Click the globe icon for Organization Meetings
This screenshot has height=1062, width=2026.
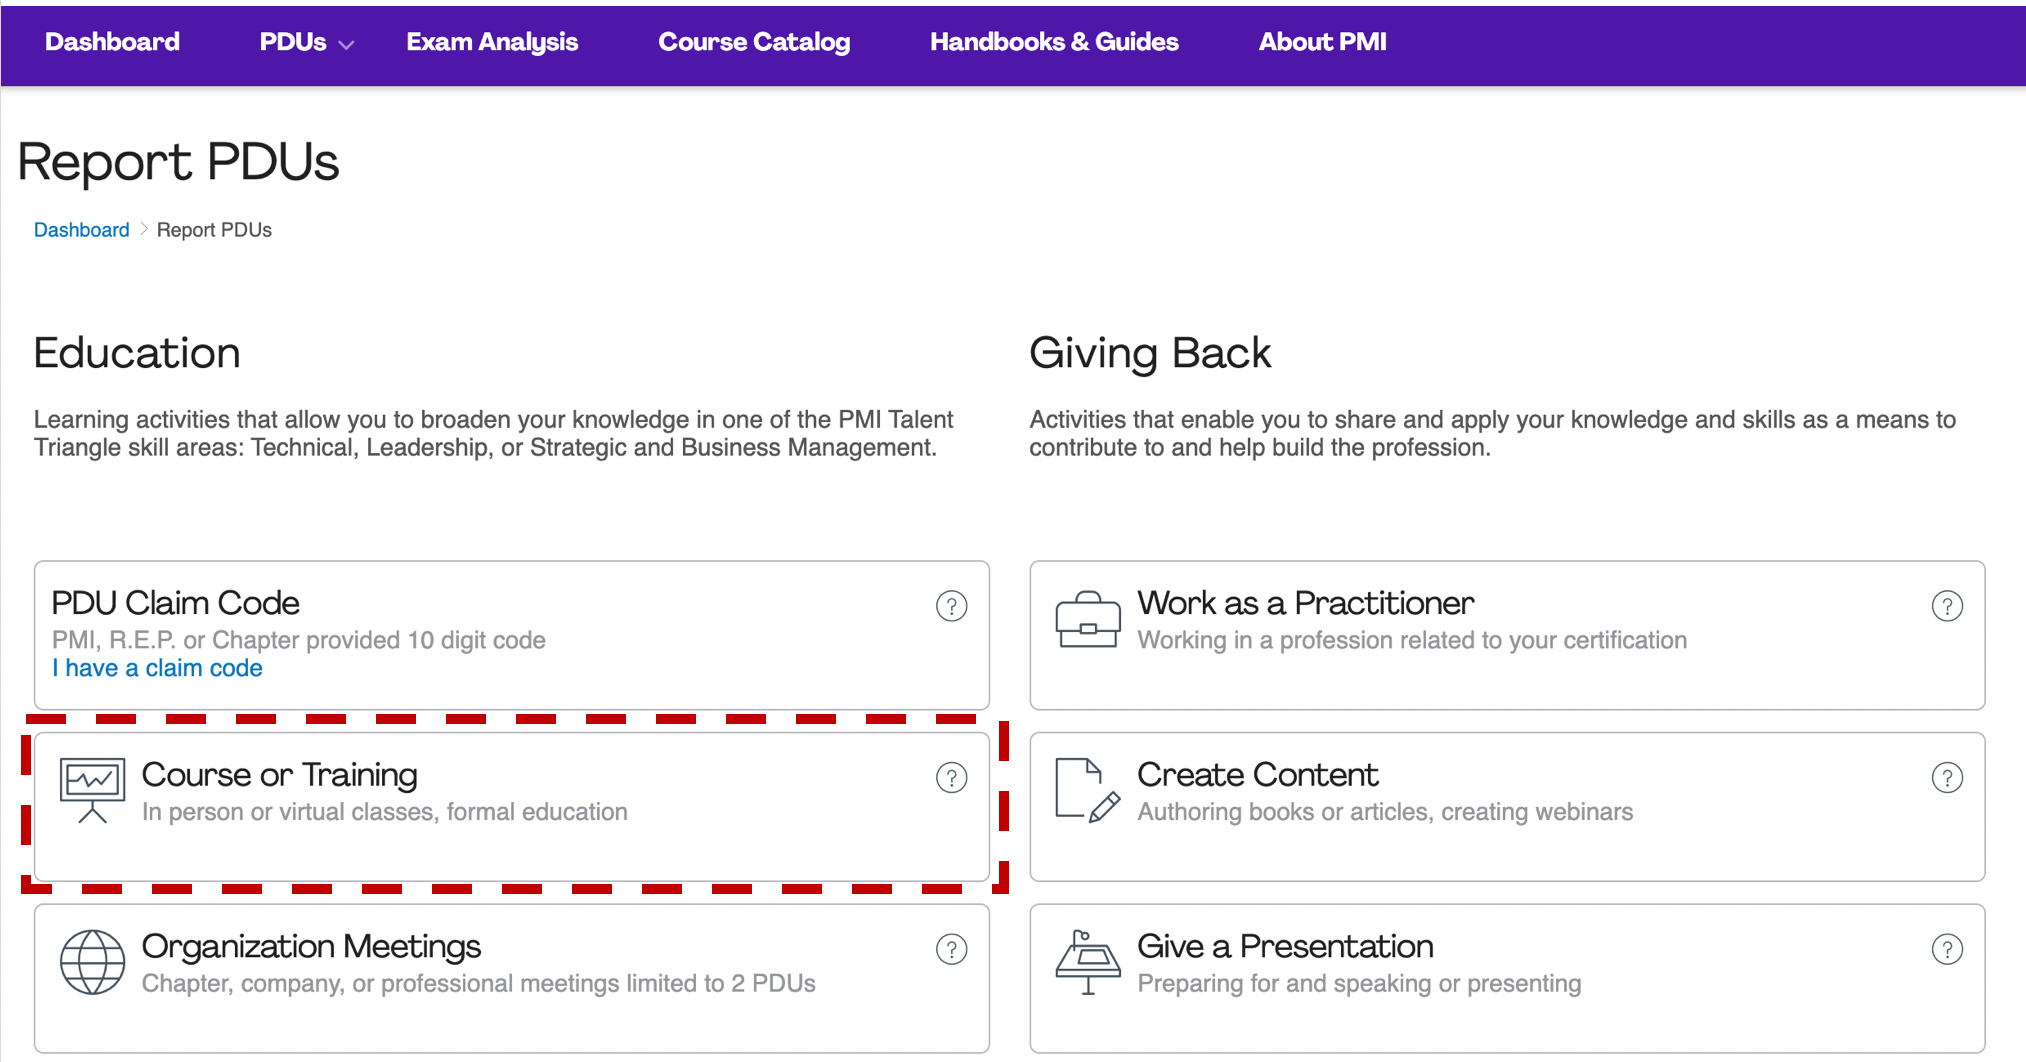pos(92,962)
